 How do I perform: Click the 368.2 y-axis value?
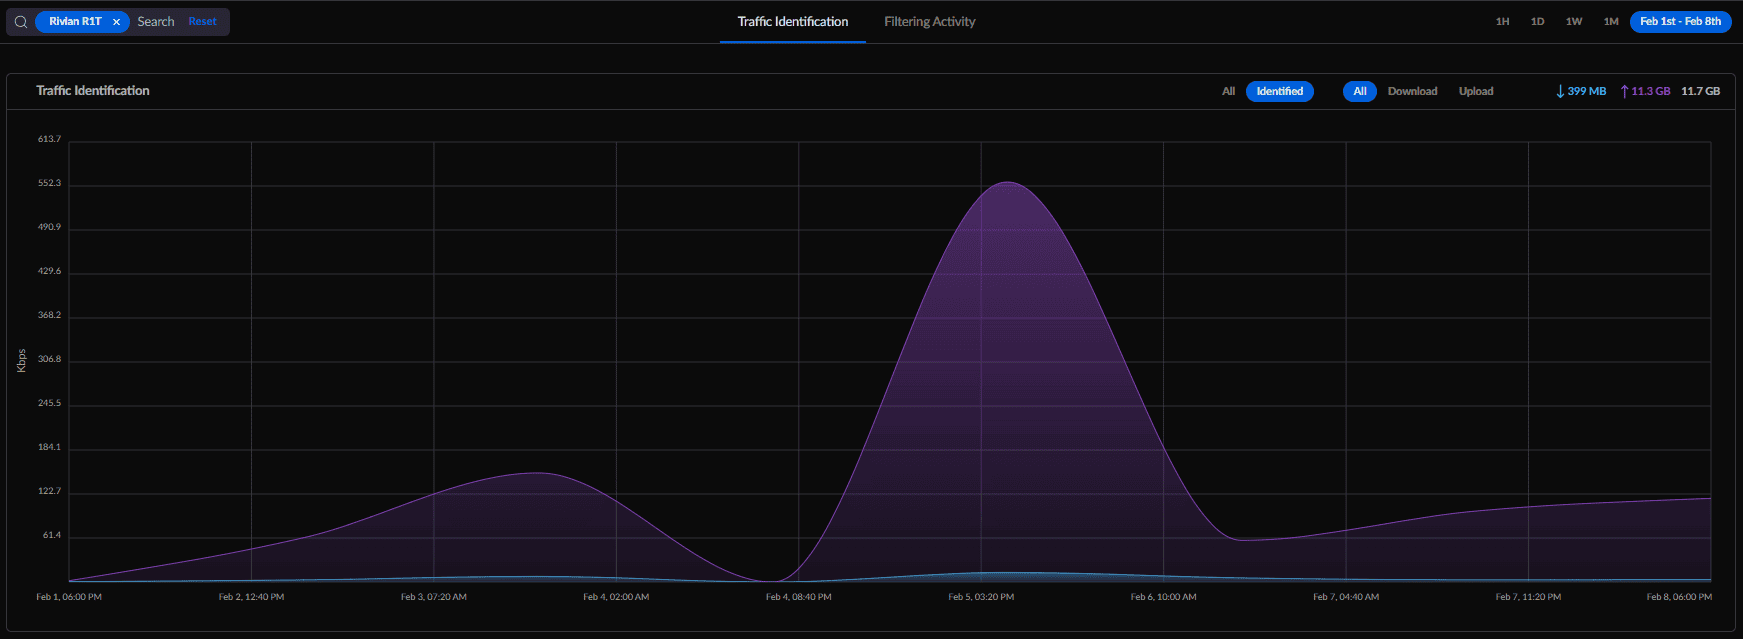(x=49, y=315)
